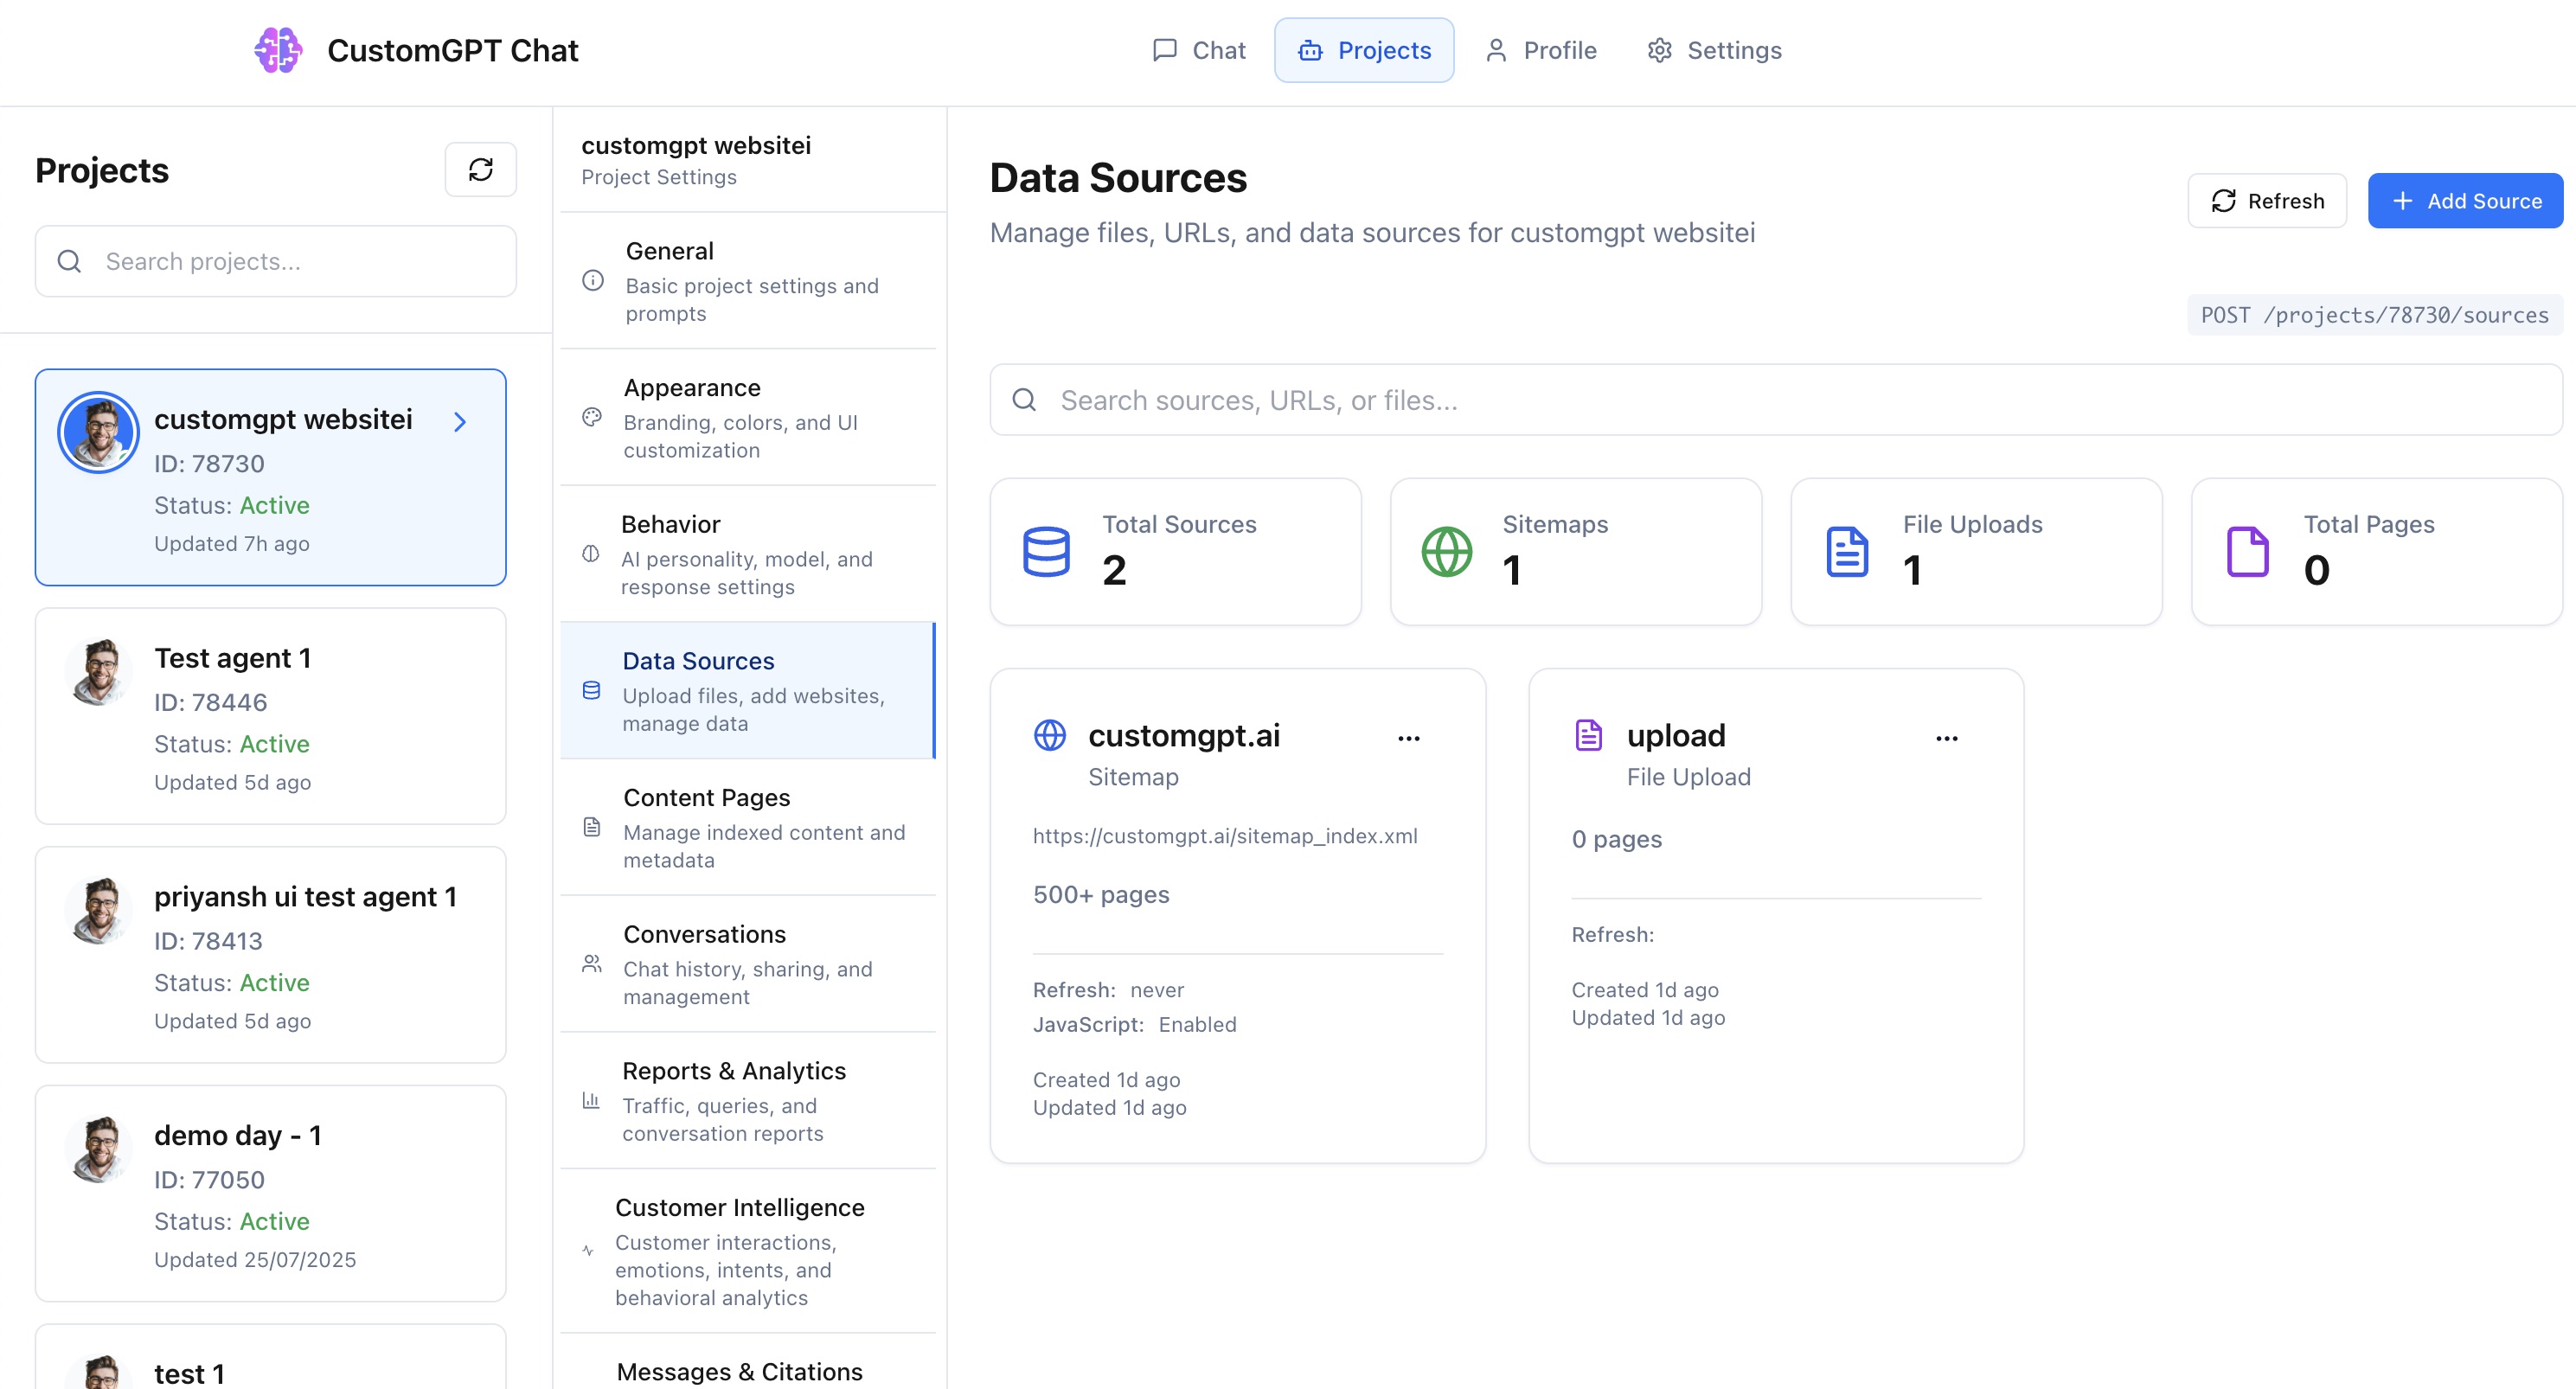This screenshot has width=2576, height=1389.
Task: Click the priyansh ui test agent 1 avatar
Action: (98, 910)
